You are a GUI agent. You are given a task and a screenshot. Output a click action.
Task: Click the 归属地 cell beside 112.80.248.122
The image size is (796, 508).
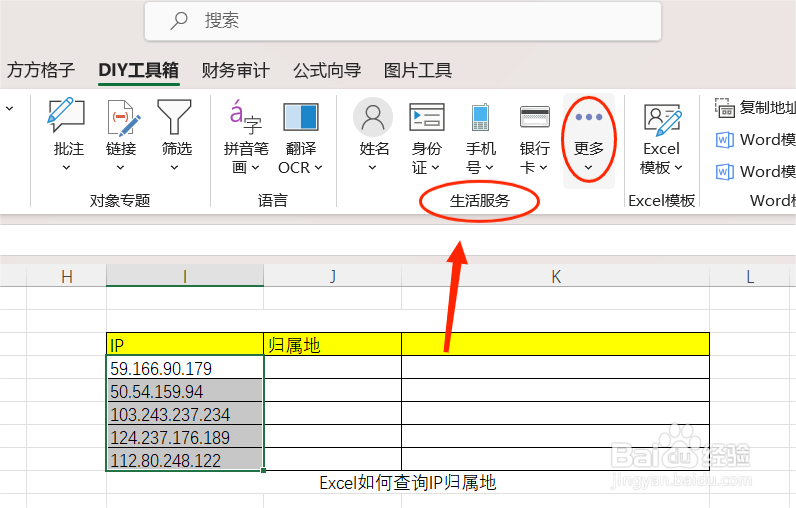click(x=333, y=459)
